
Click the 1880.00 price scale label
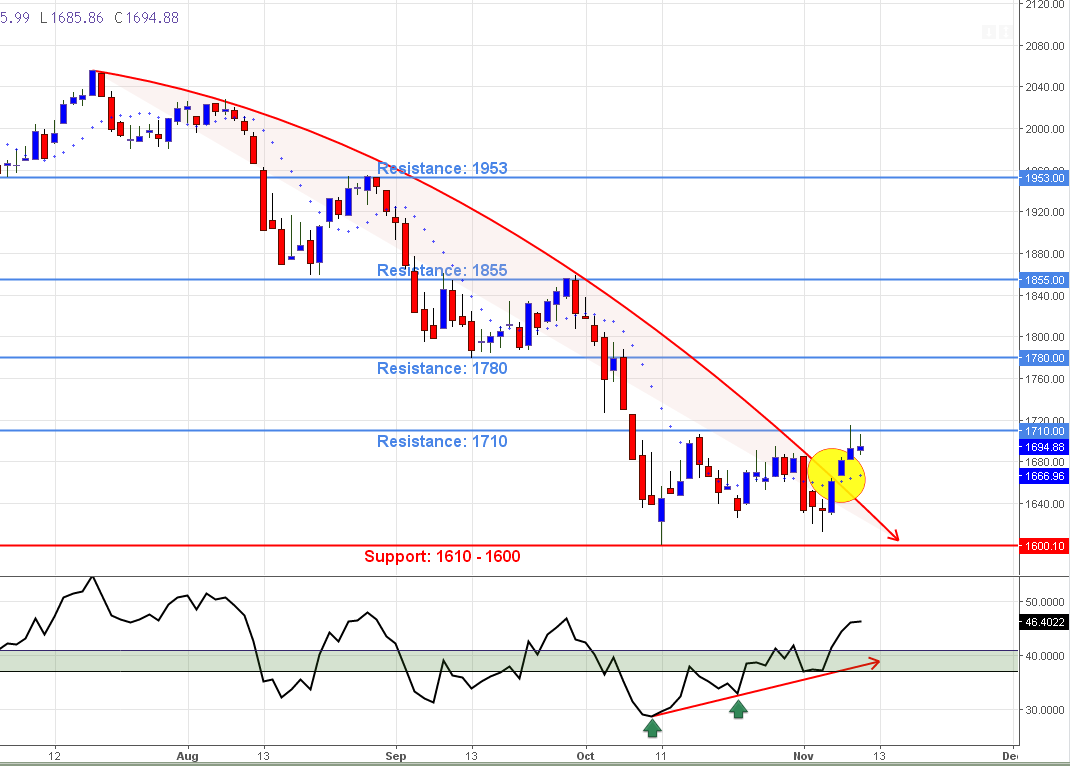1044,254
